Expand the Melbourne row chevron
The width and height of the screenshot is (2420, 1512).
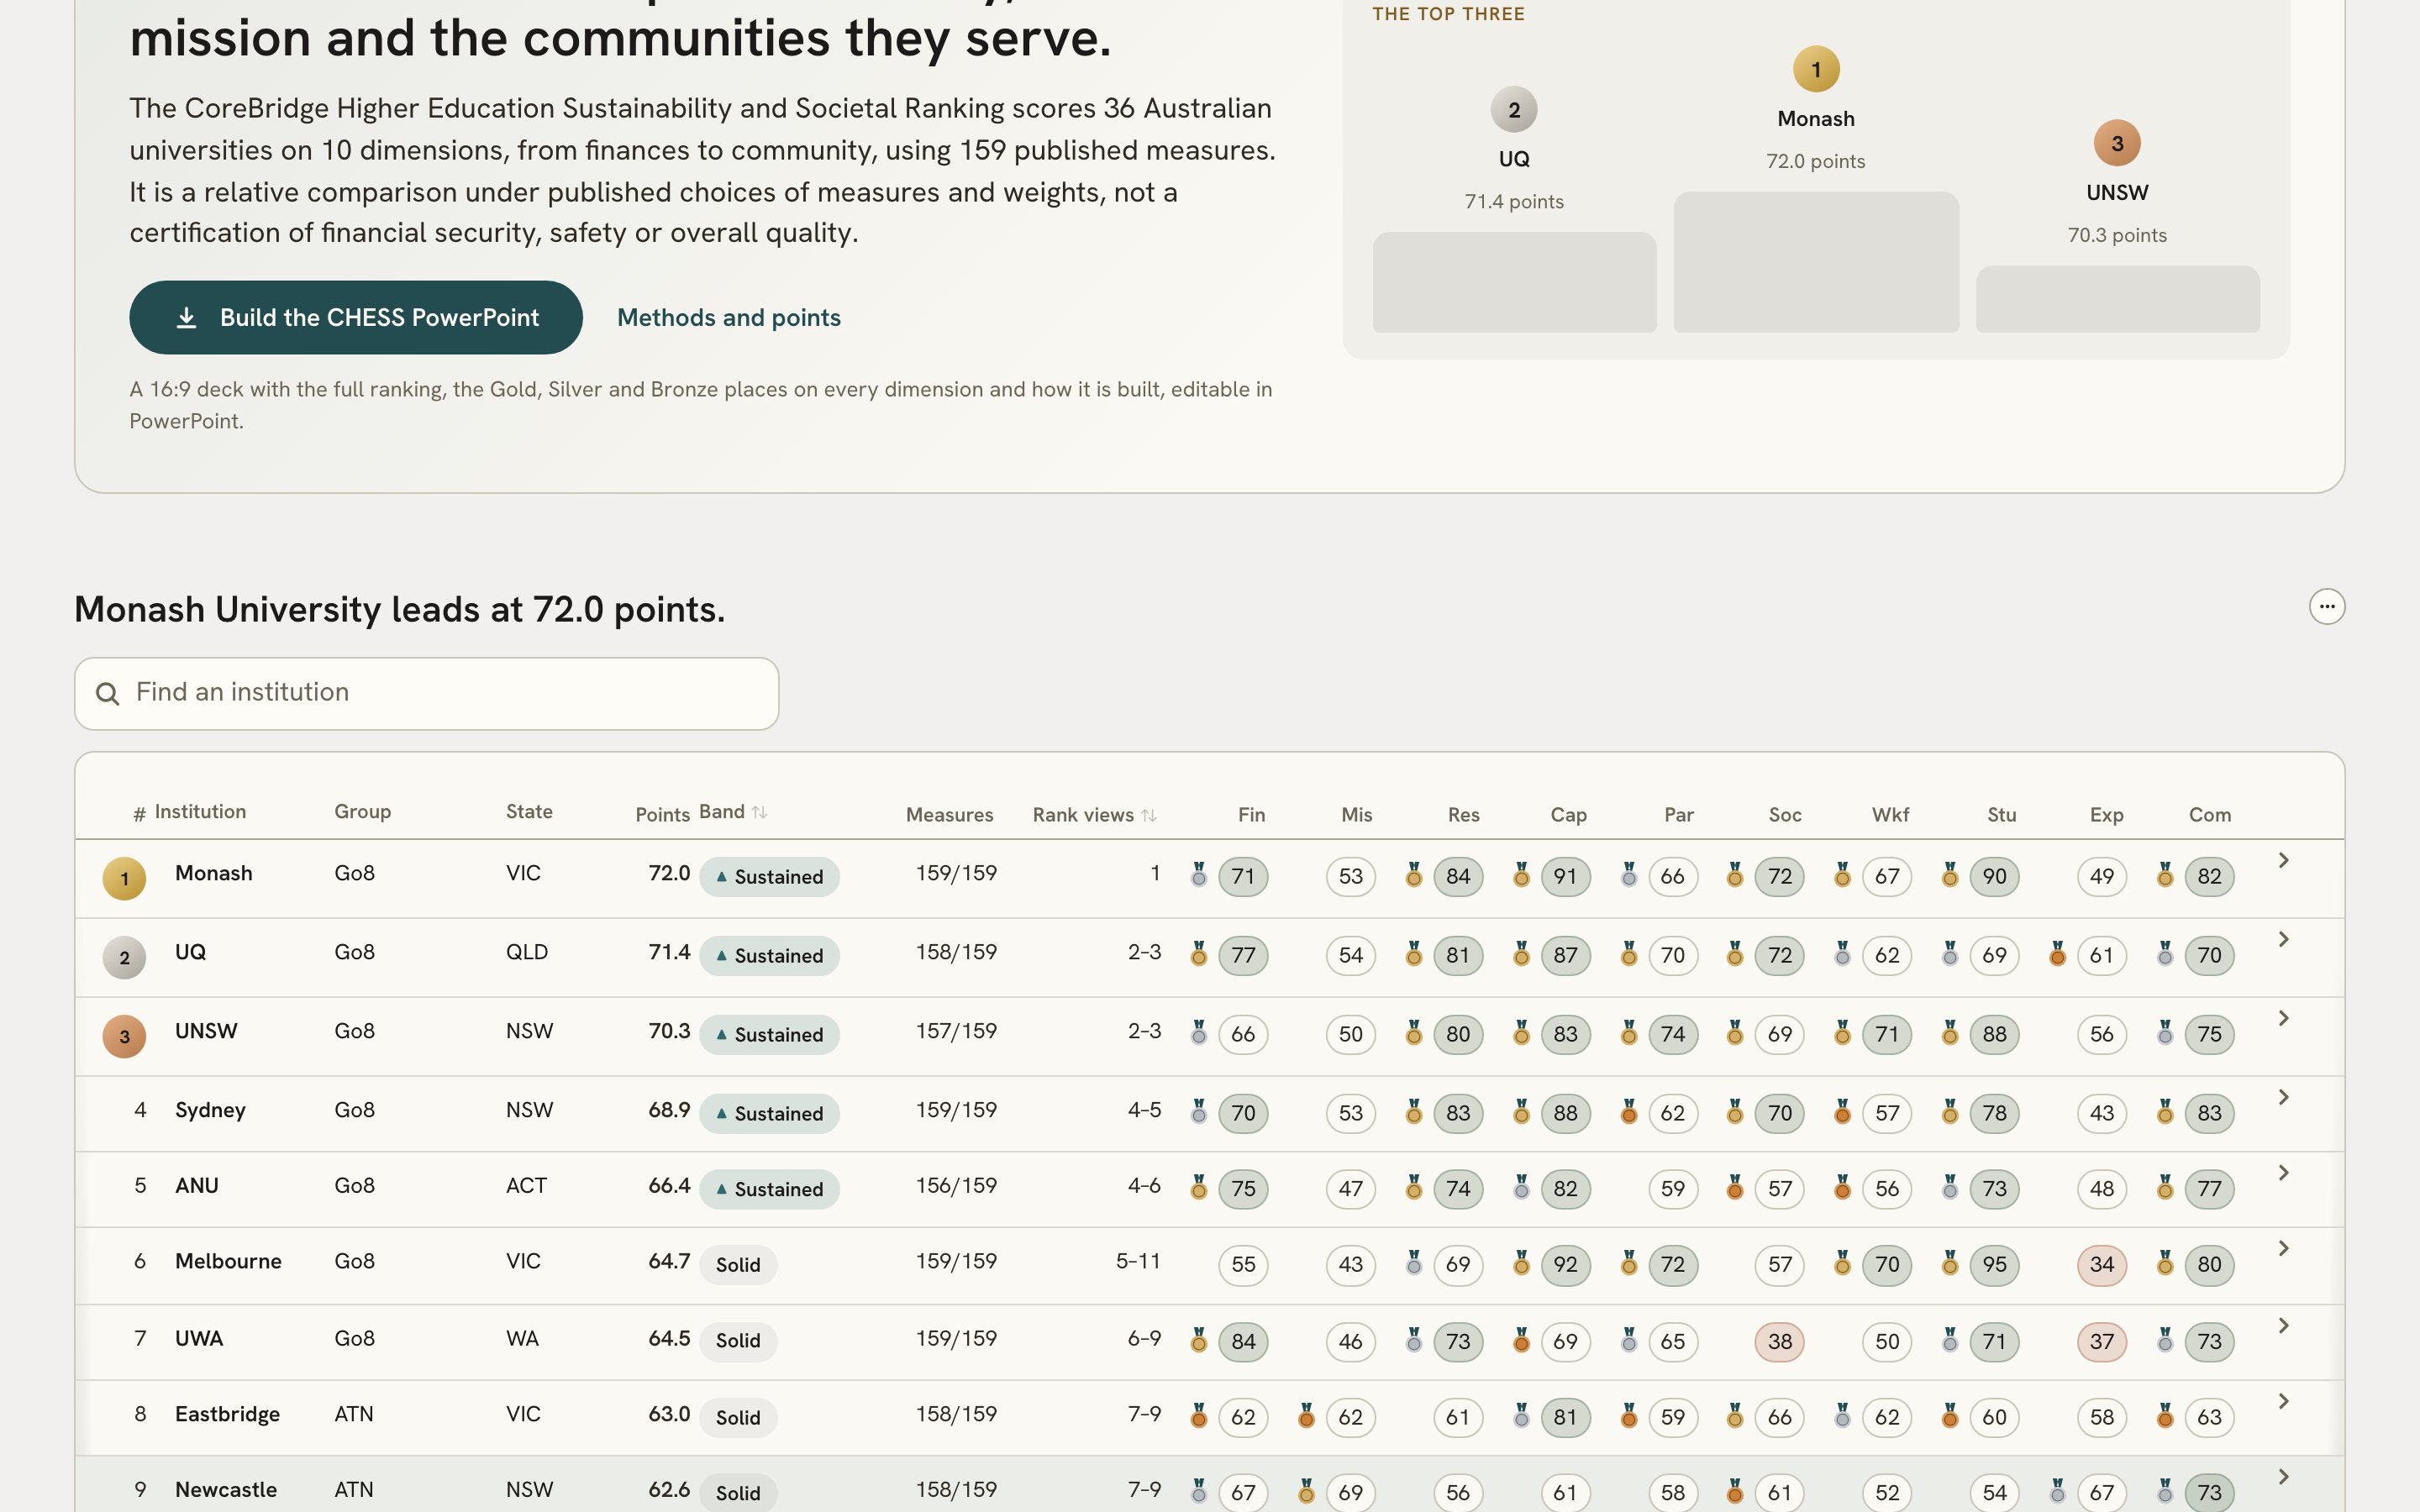pyautogui.click(x=2283, y=1248)
